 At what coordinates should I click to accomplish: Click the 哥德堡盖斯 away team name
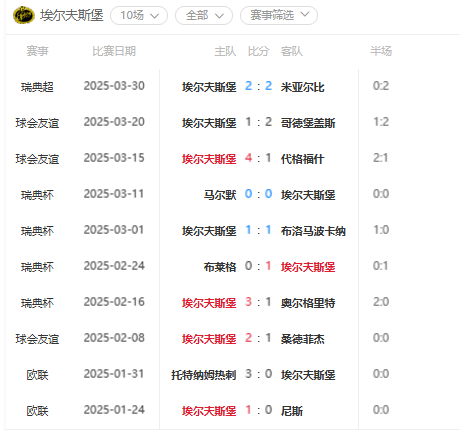[308, 123]
